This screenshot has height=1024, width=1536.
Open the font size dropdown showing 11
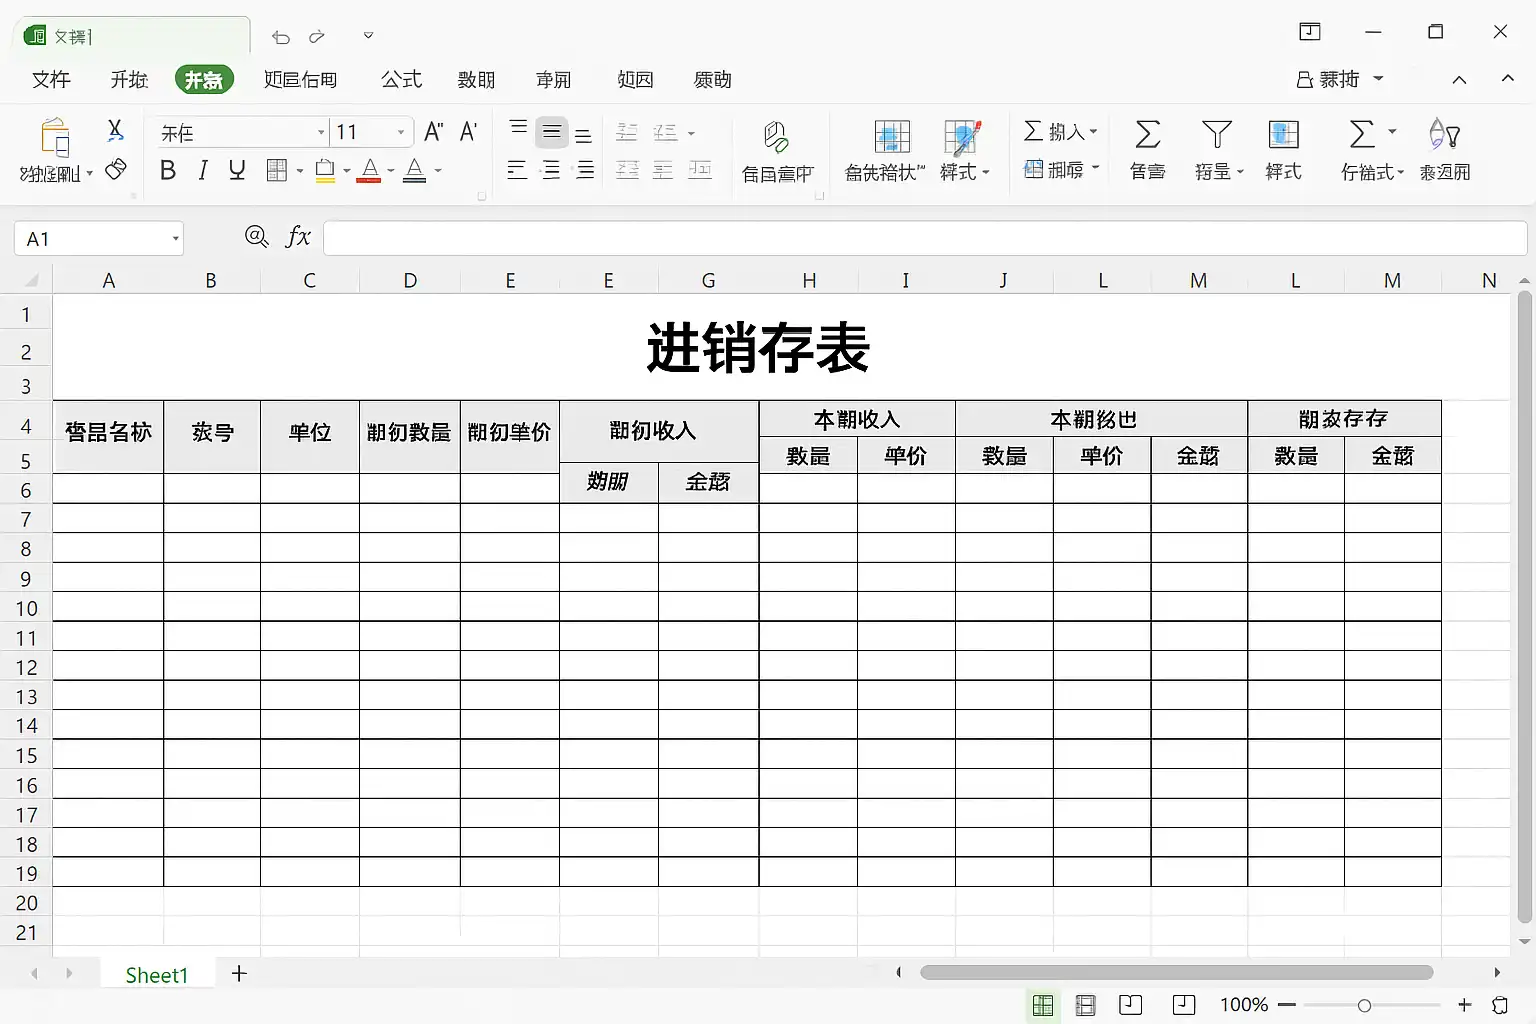[401, 132]
